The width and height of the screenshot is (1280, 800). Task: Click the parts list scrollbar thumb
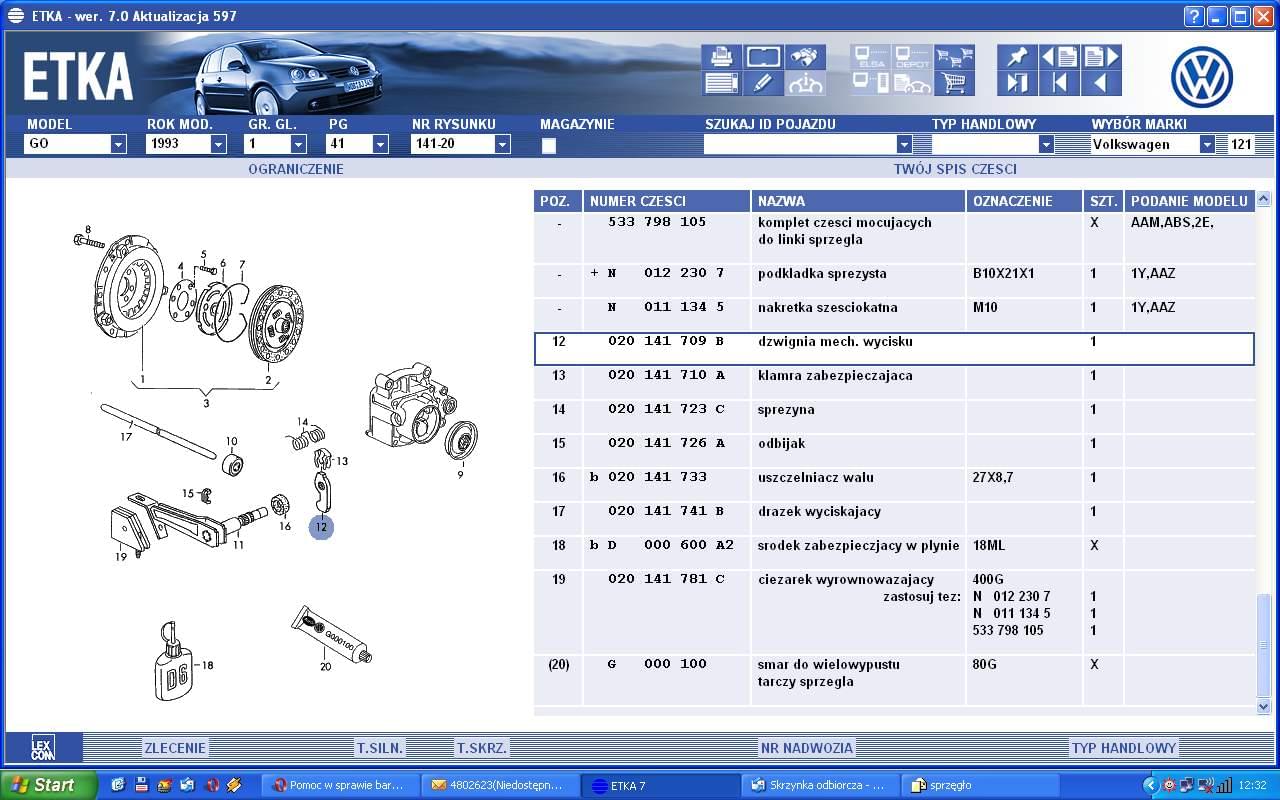1264,645
